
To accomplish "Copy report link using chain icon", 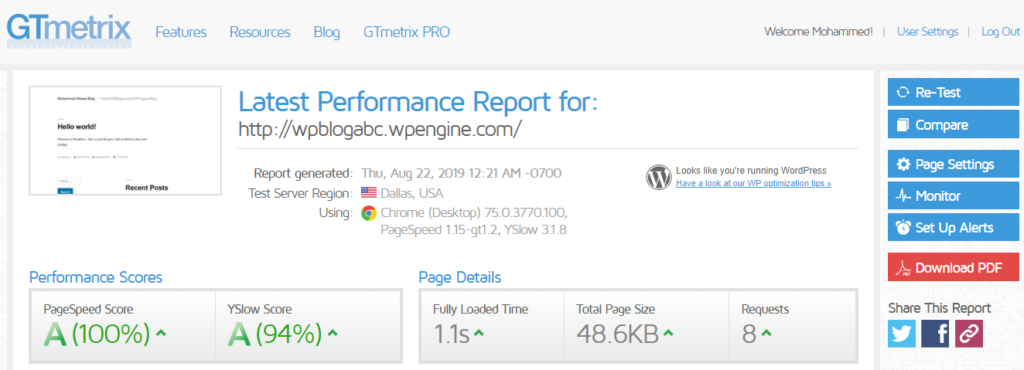I will click(x=968, y=333).
